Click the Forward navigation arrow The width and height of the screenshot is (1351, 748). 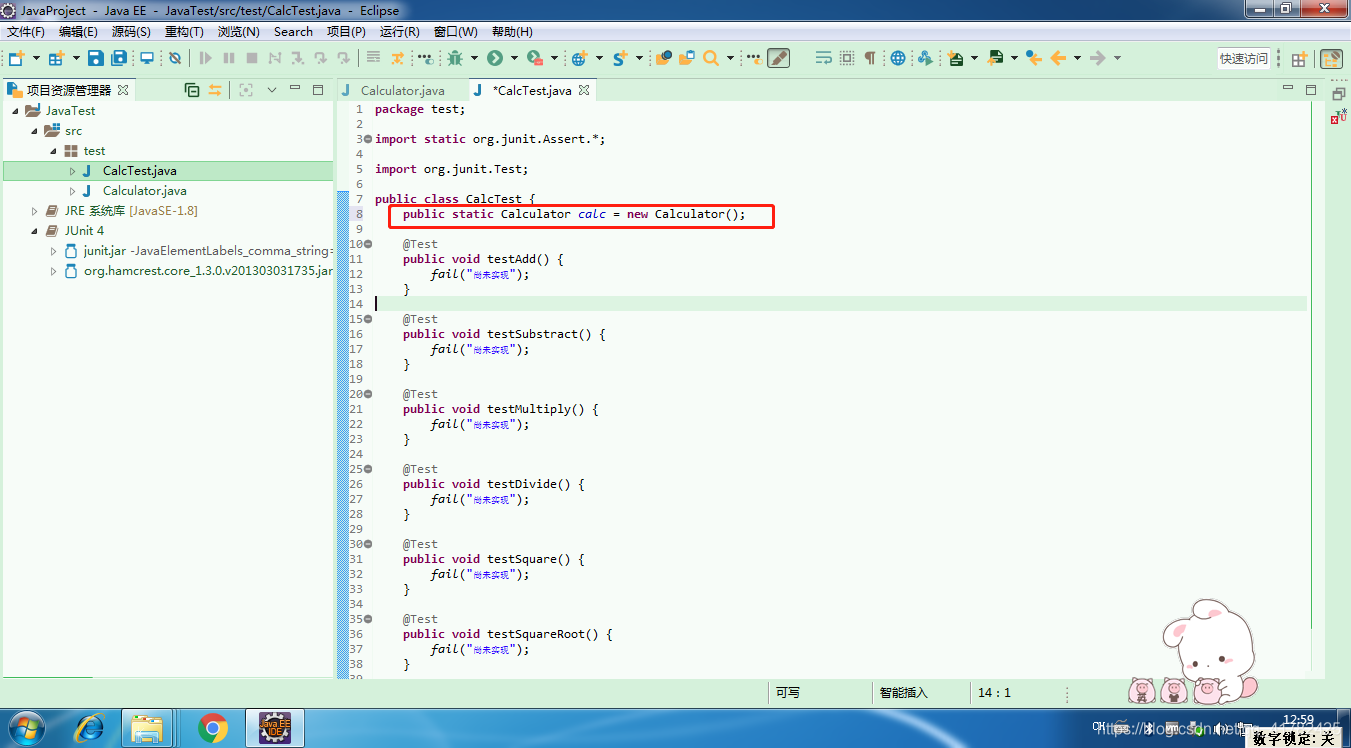click(x=1097, y=58)
